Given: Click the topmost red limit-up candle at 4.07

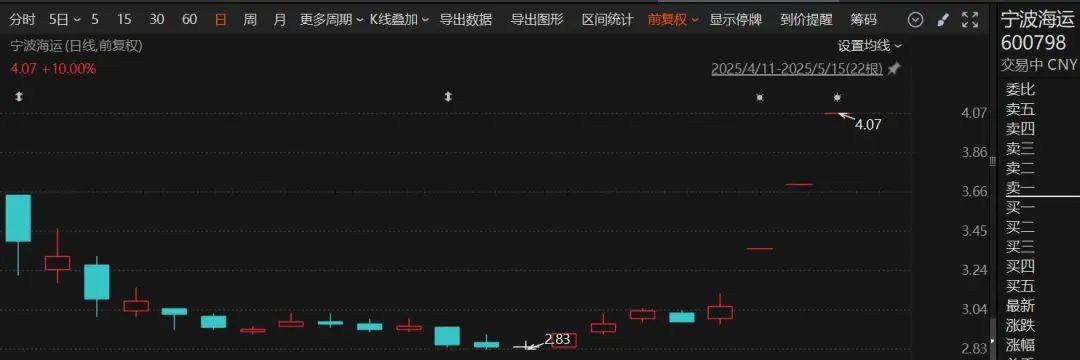Looking at the screenshot, I should (838, 113).
